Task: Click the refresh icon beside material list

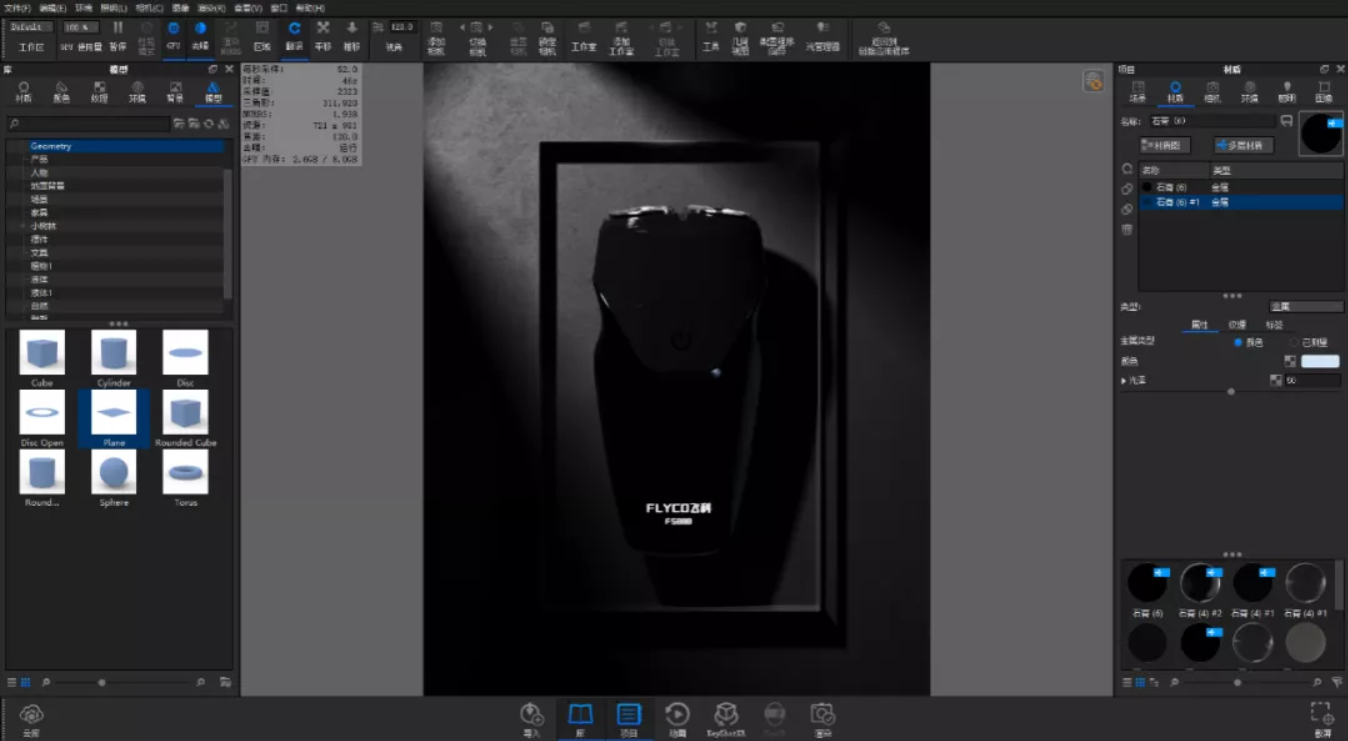Action: click(1127, 169)
